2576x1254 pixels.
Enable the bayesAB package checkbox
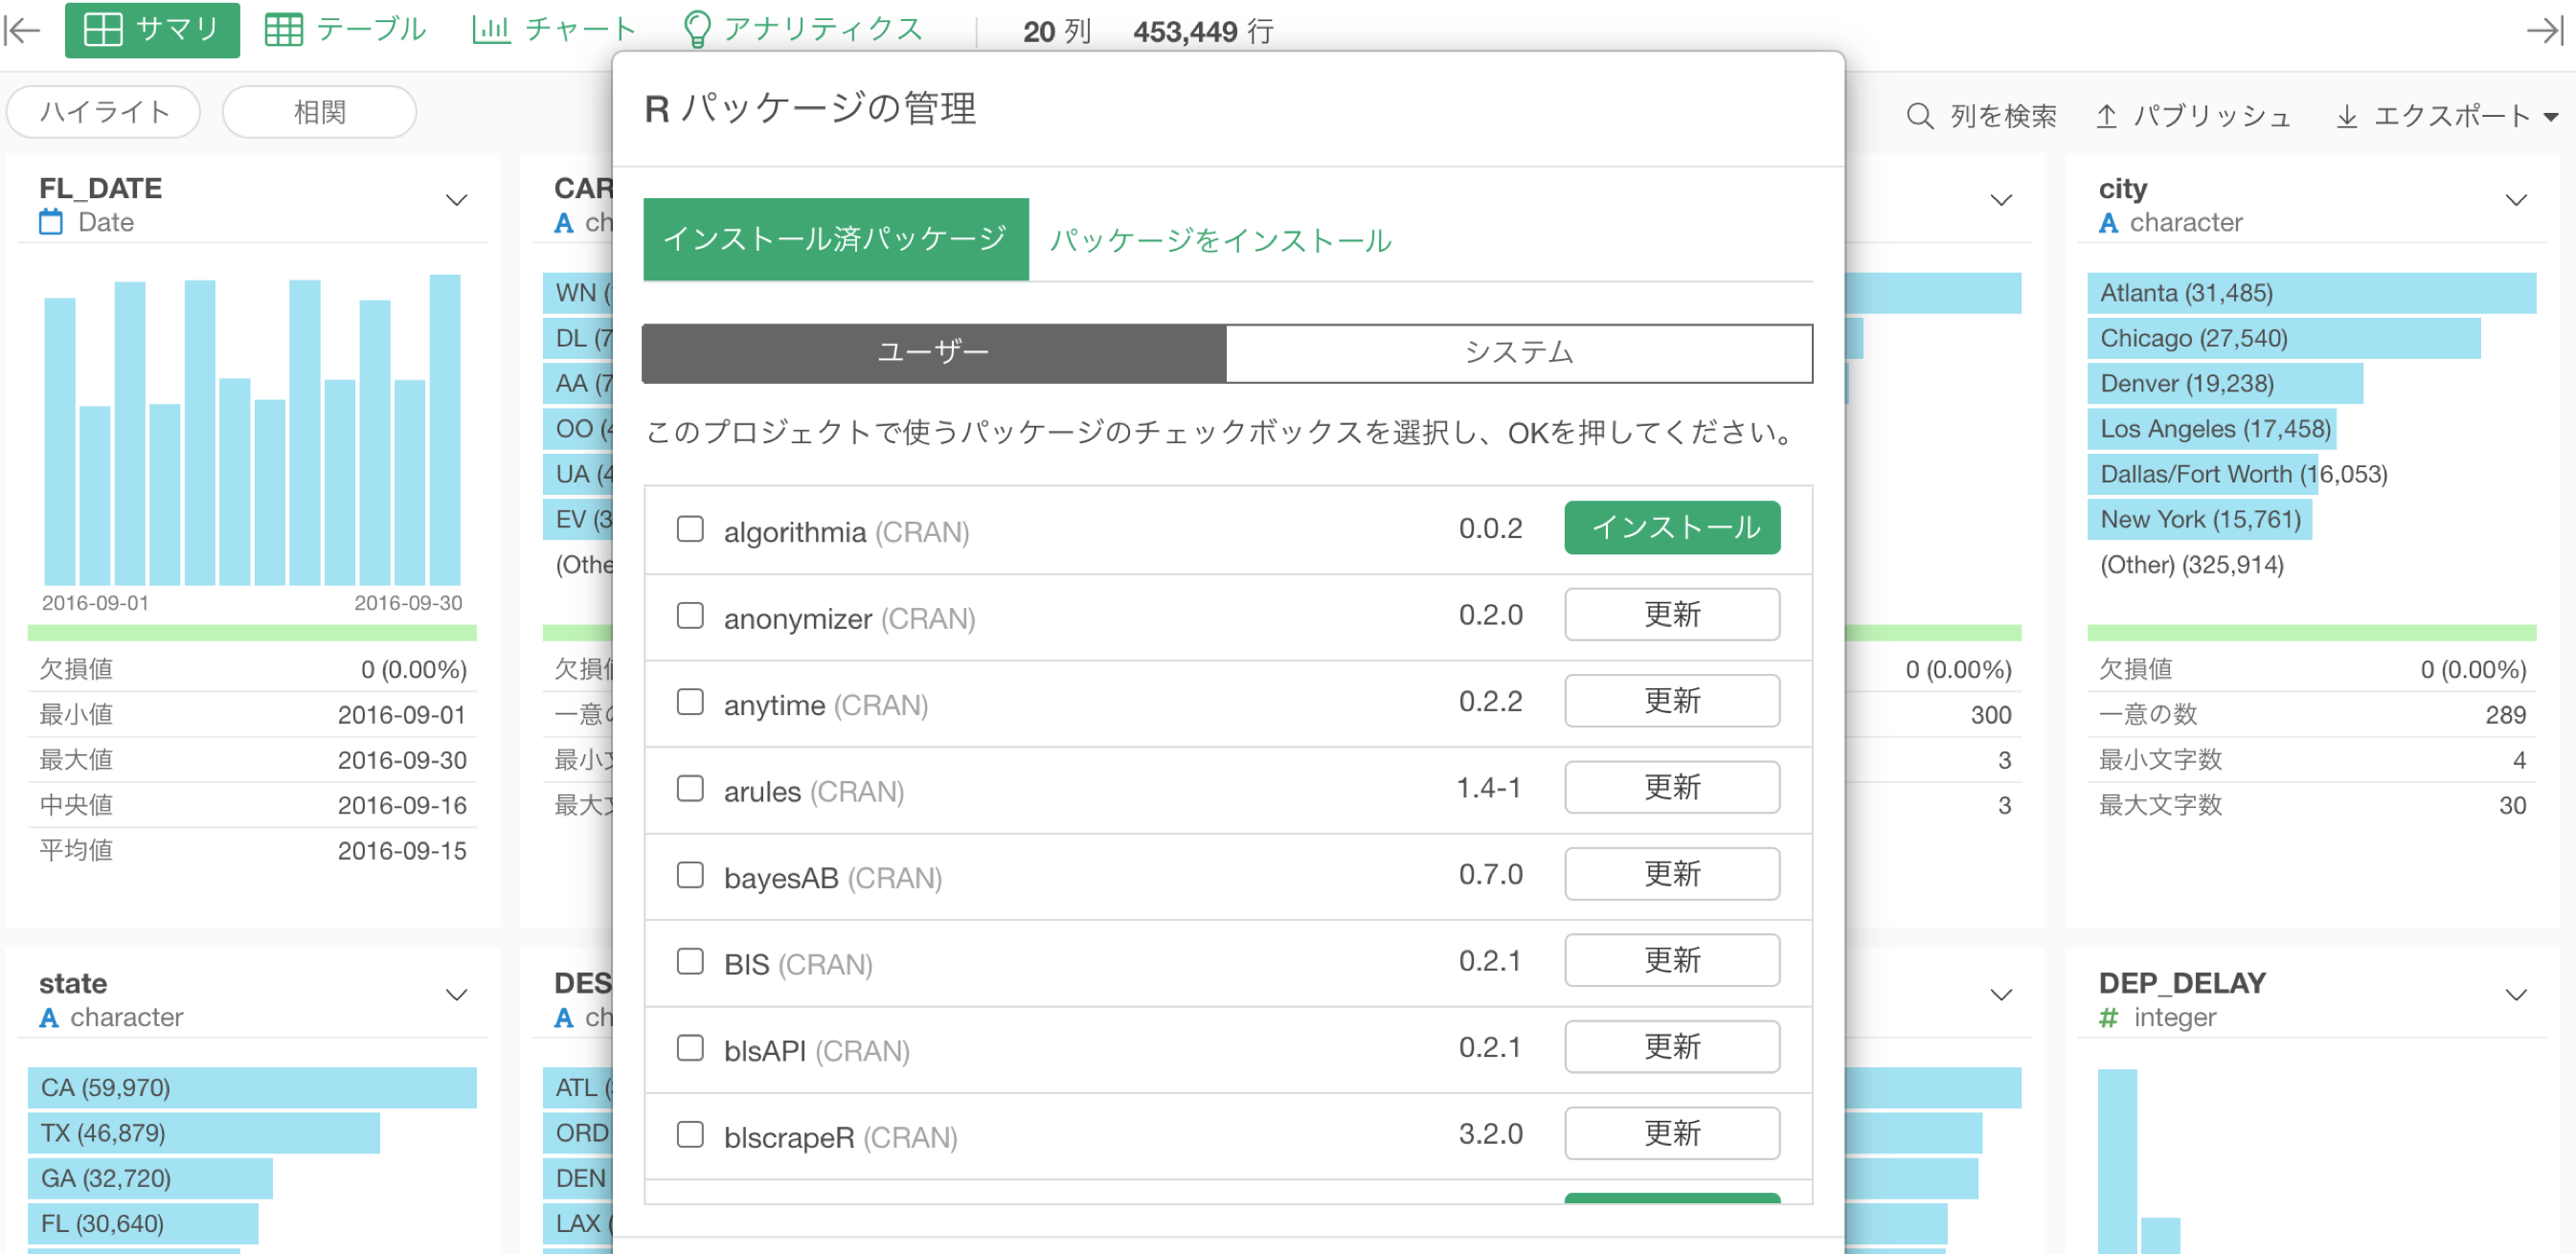point(690,874)
